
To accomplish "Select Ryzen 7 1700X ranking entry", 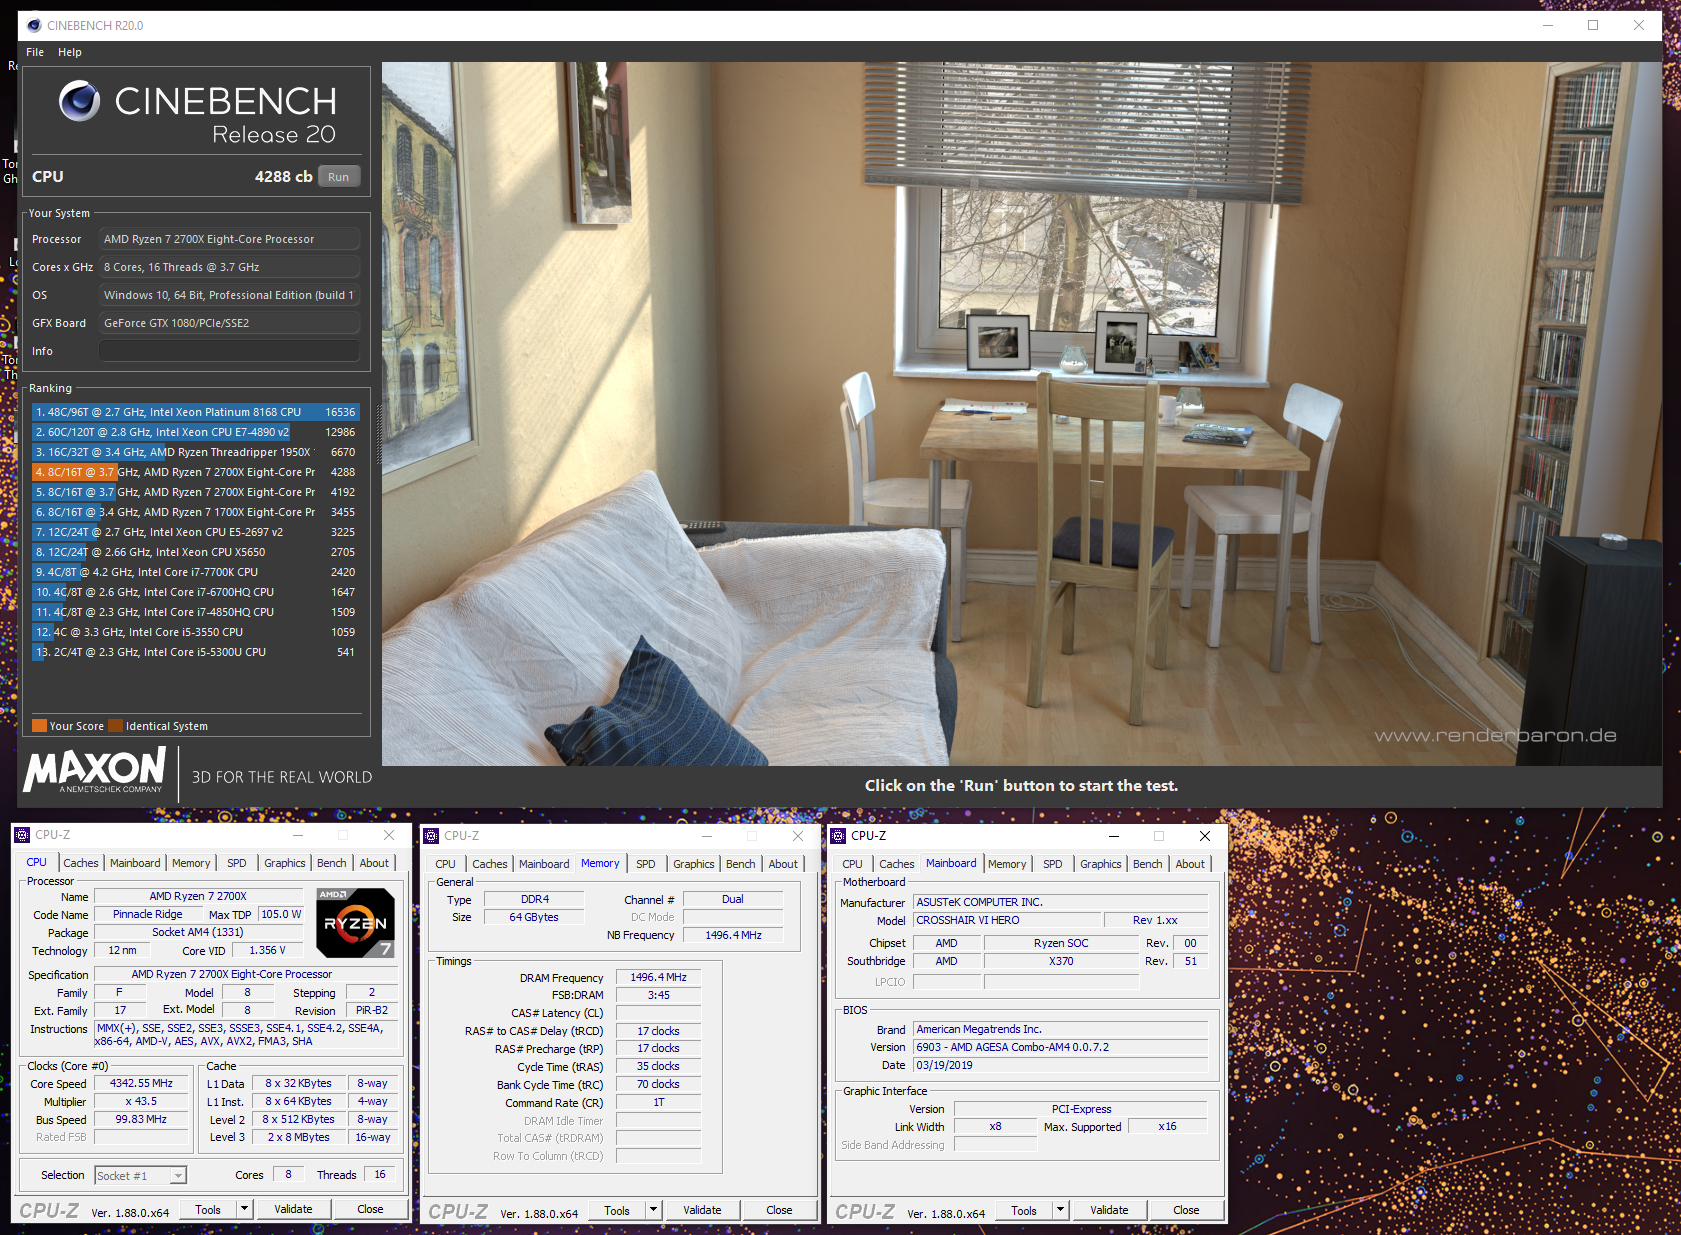I will pyautogui.click(x=195, y=512).
